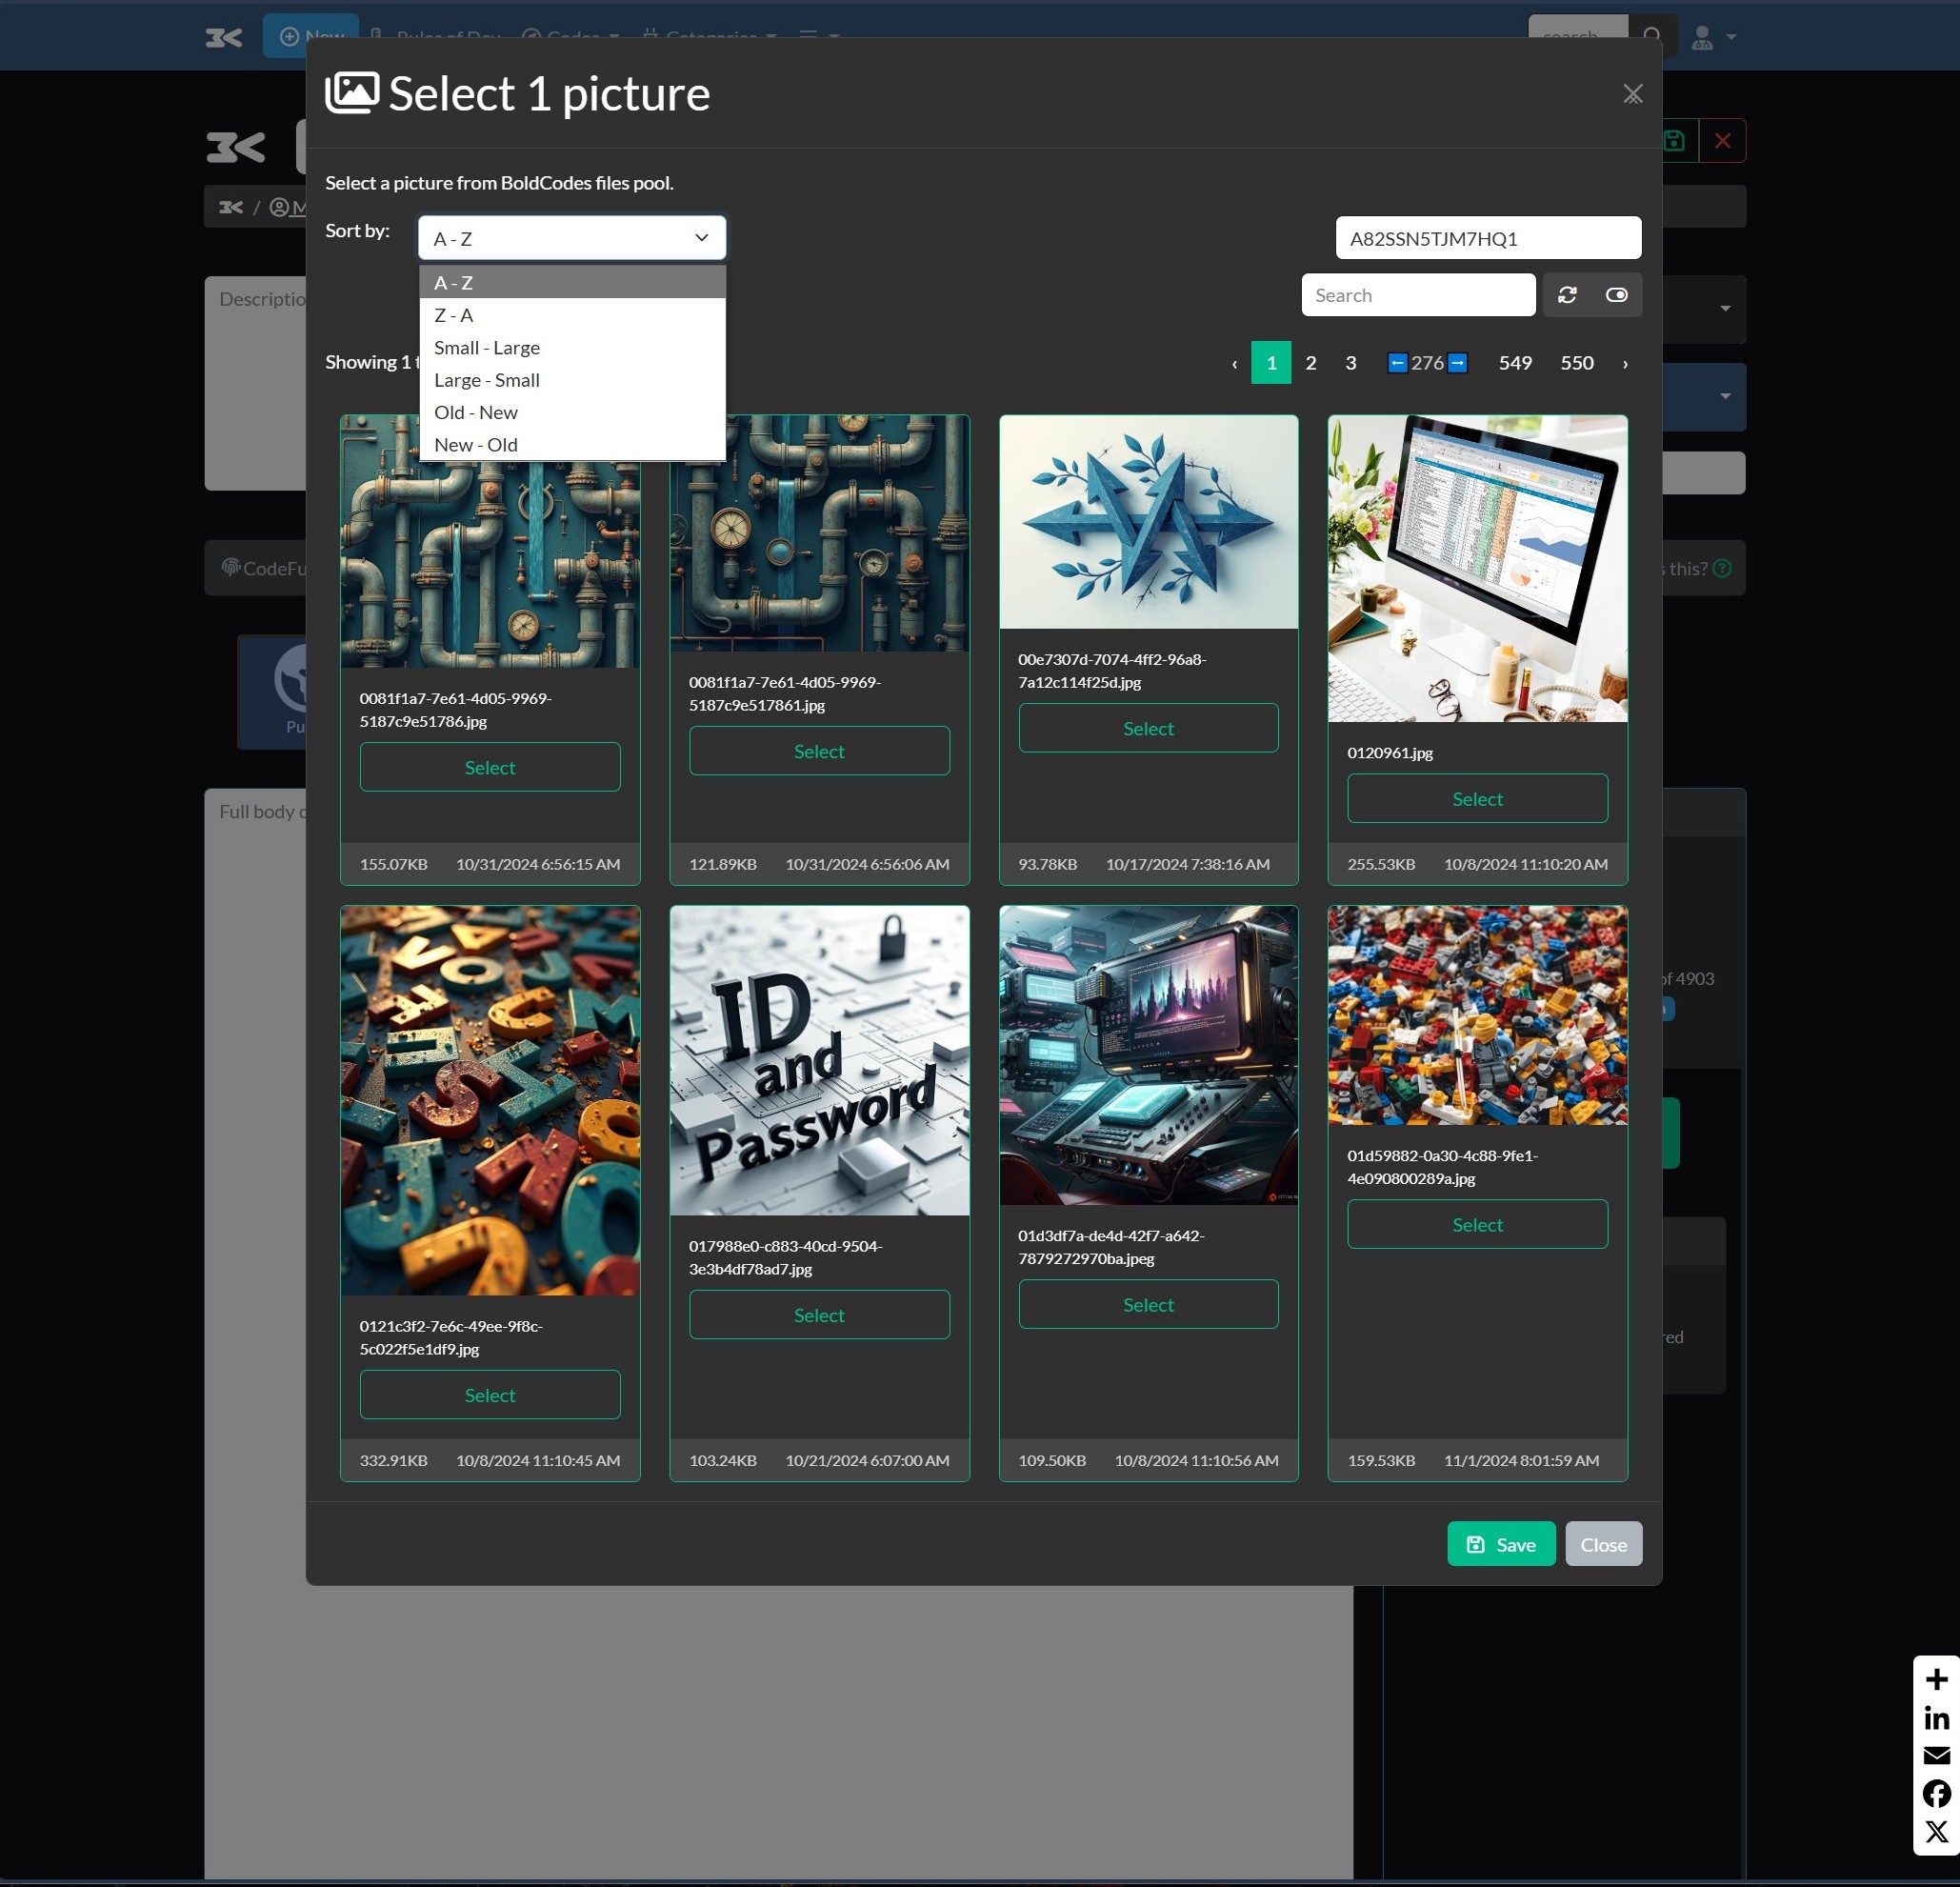Click the Search input field
Image resolution: width=1960 pixels, height=1887 pixels.
click(1417, 295)
